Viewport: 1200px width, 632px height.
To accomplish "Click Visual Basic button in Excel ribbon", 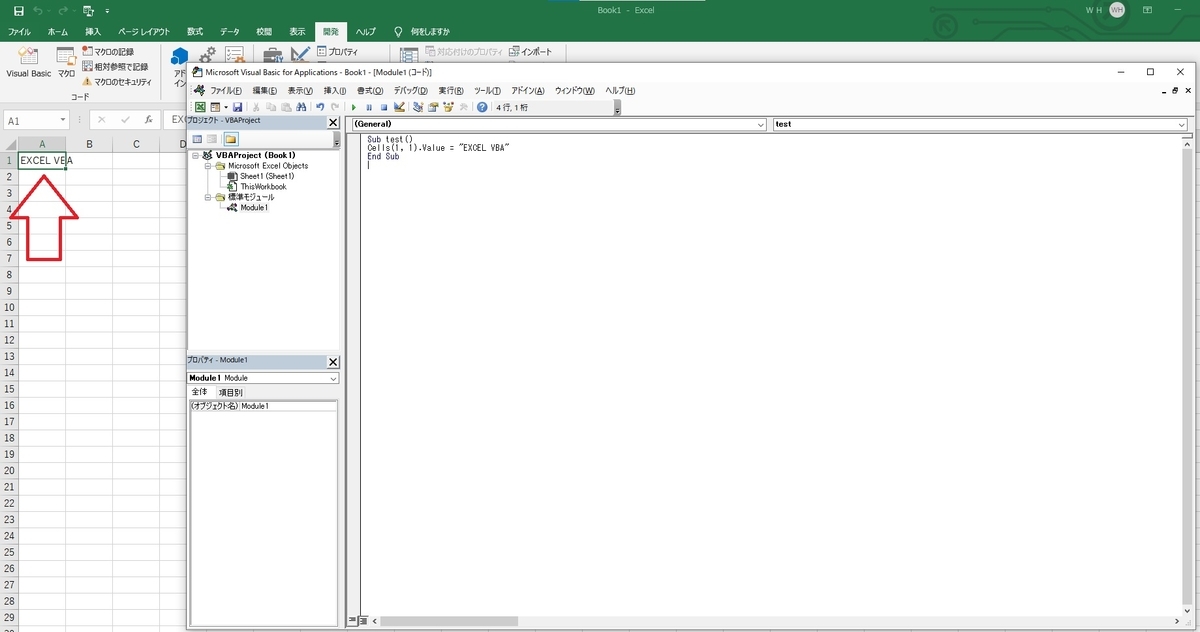I will (28, 62).
